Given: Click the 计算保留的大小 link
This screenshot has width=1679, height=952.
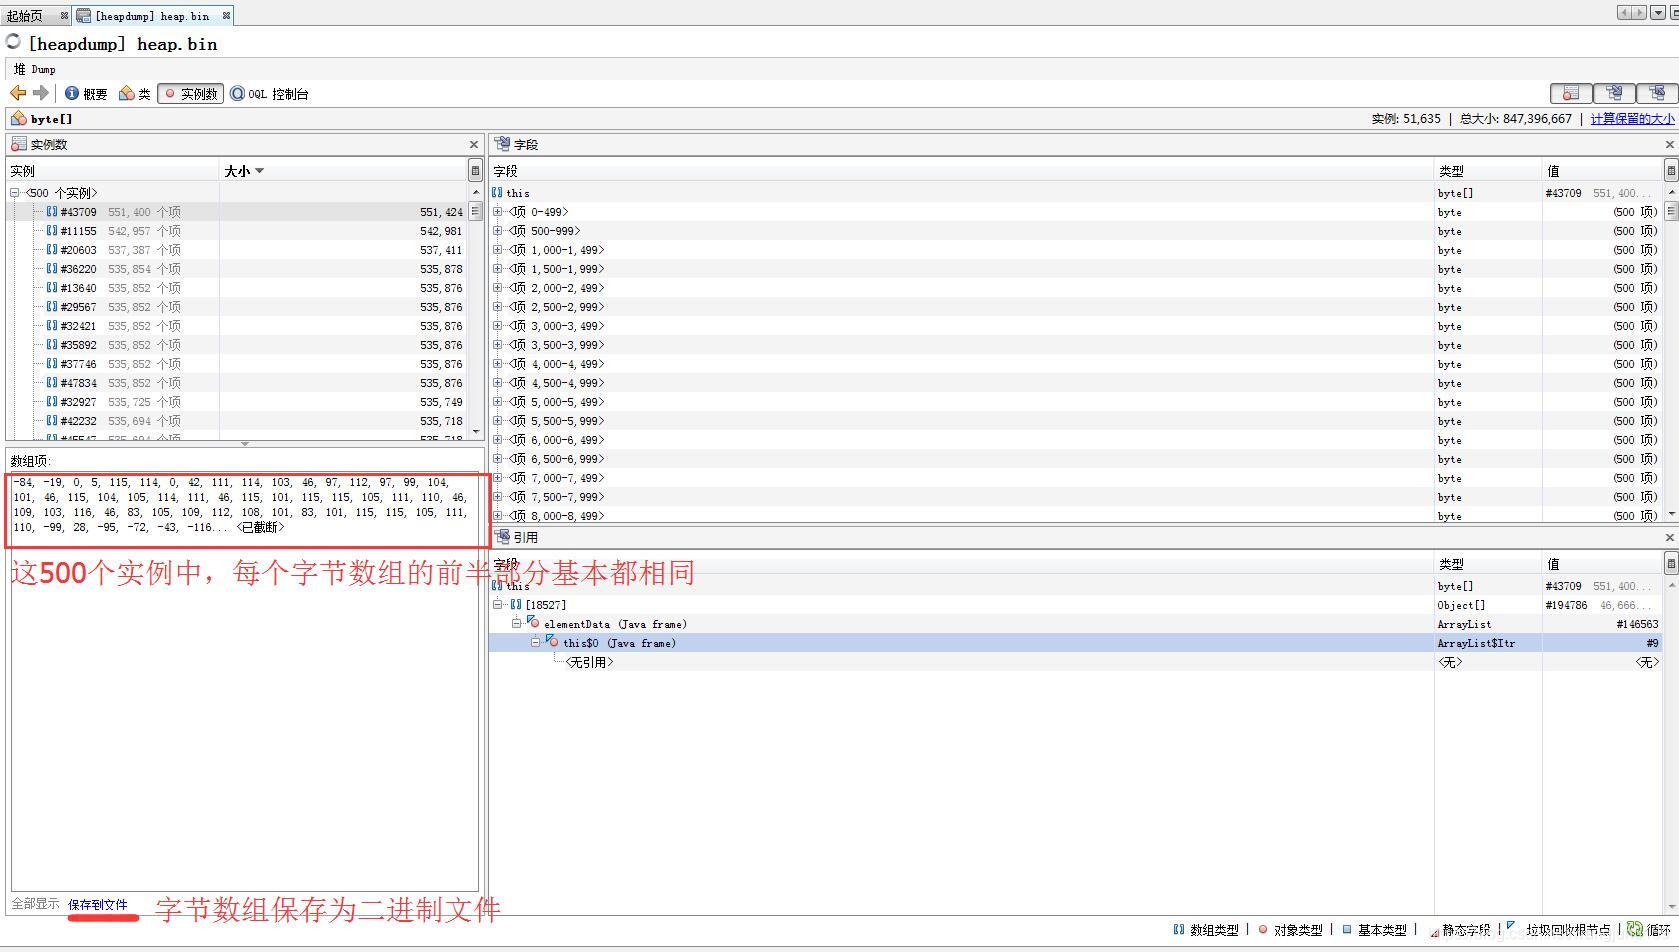Looking at the screenshot, I should 1632,118.
